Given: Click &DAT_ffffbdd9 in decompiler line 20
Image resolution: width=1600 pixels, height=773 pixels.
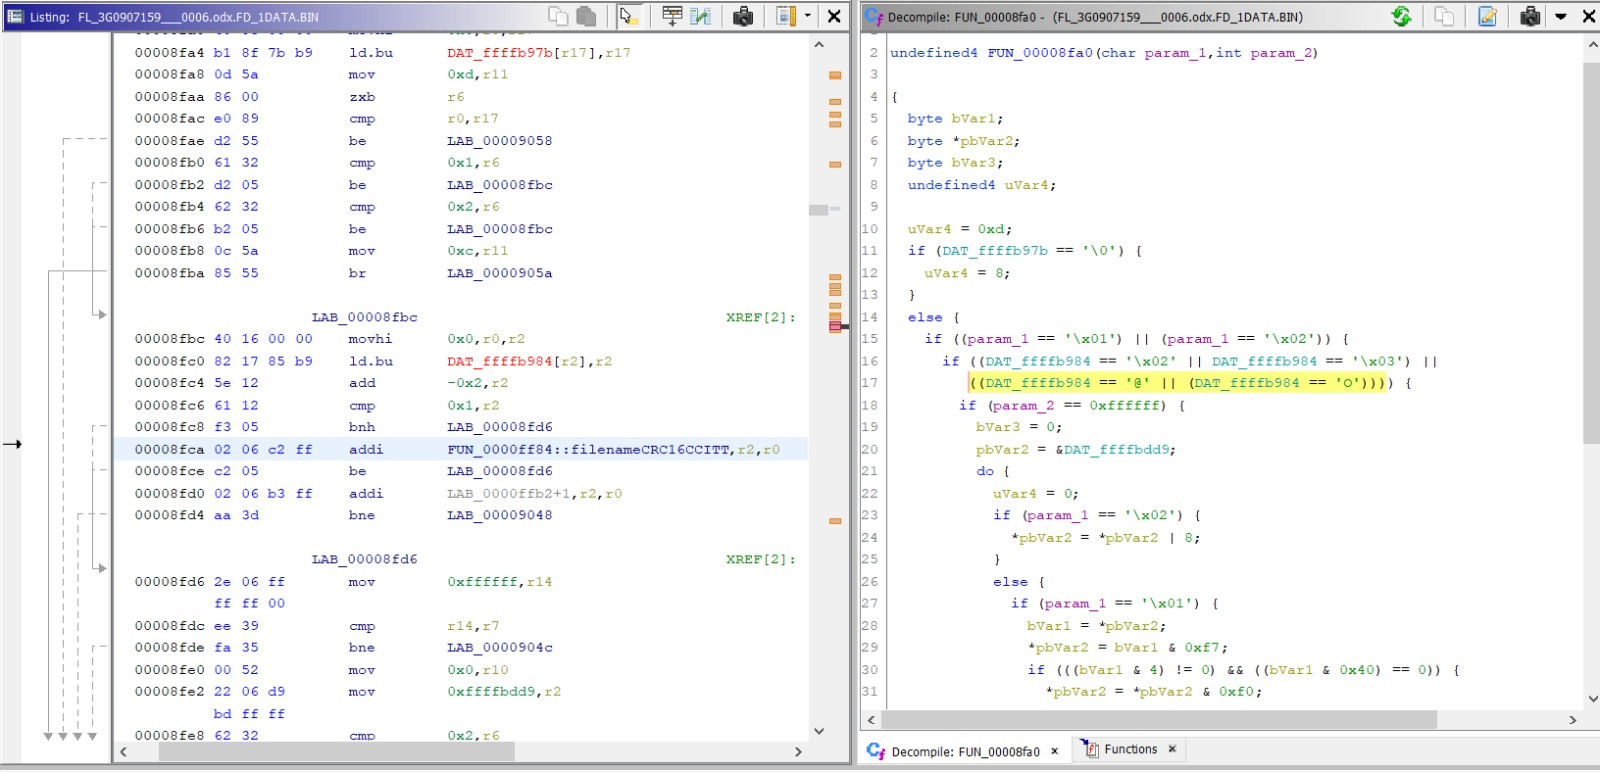Looking at the screenshot, I should (1113, 450).
